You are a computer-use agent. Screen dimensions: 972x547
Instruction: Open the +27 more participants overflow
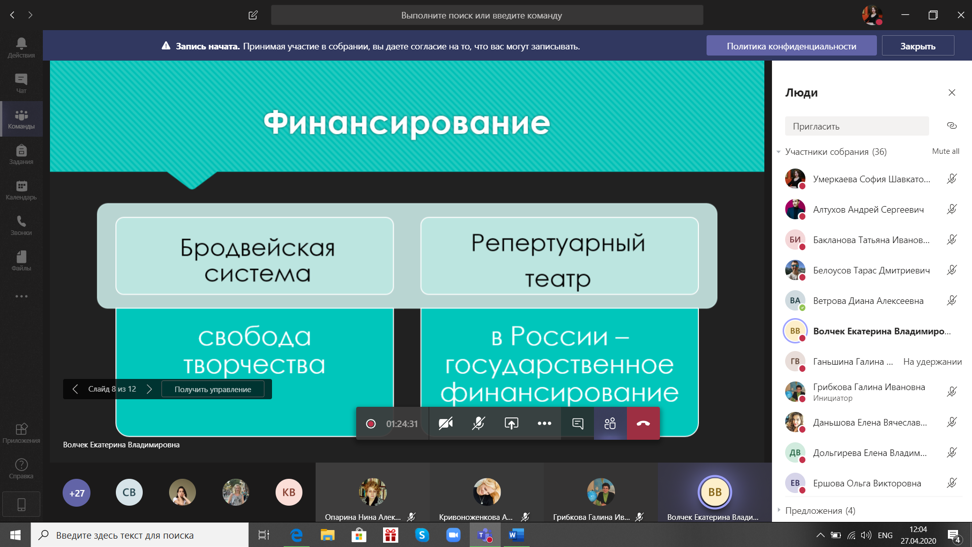77,492
